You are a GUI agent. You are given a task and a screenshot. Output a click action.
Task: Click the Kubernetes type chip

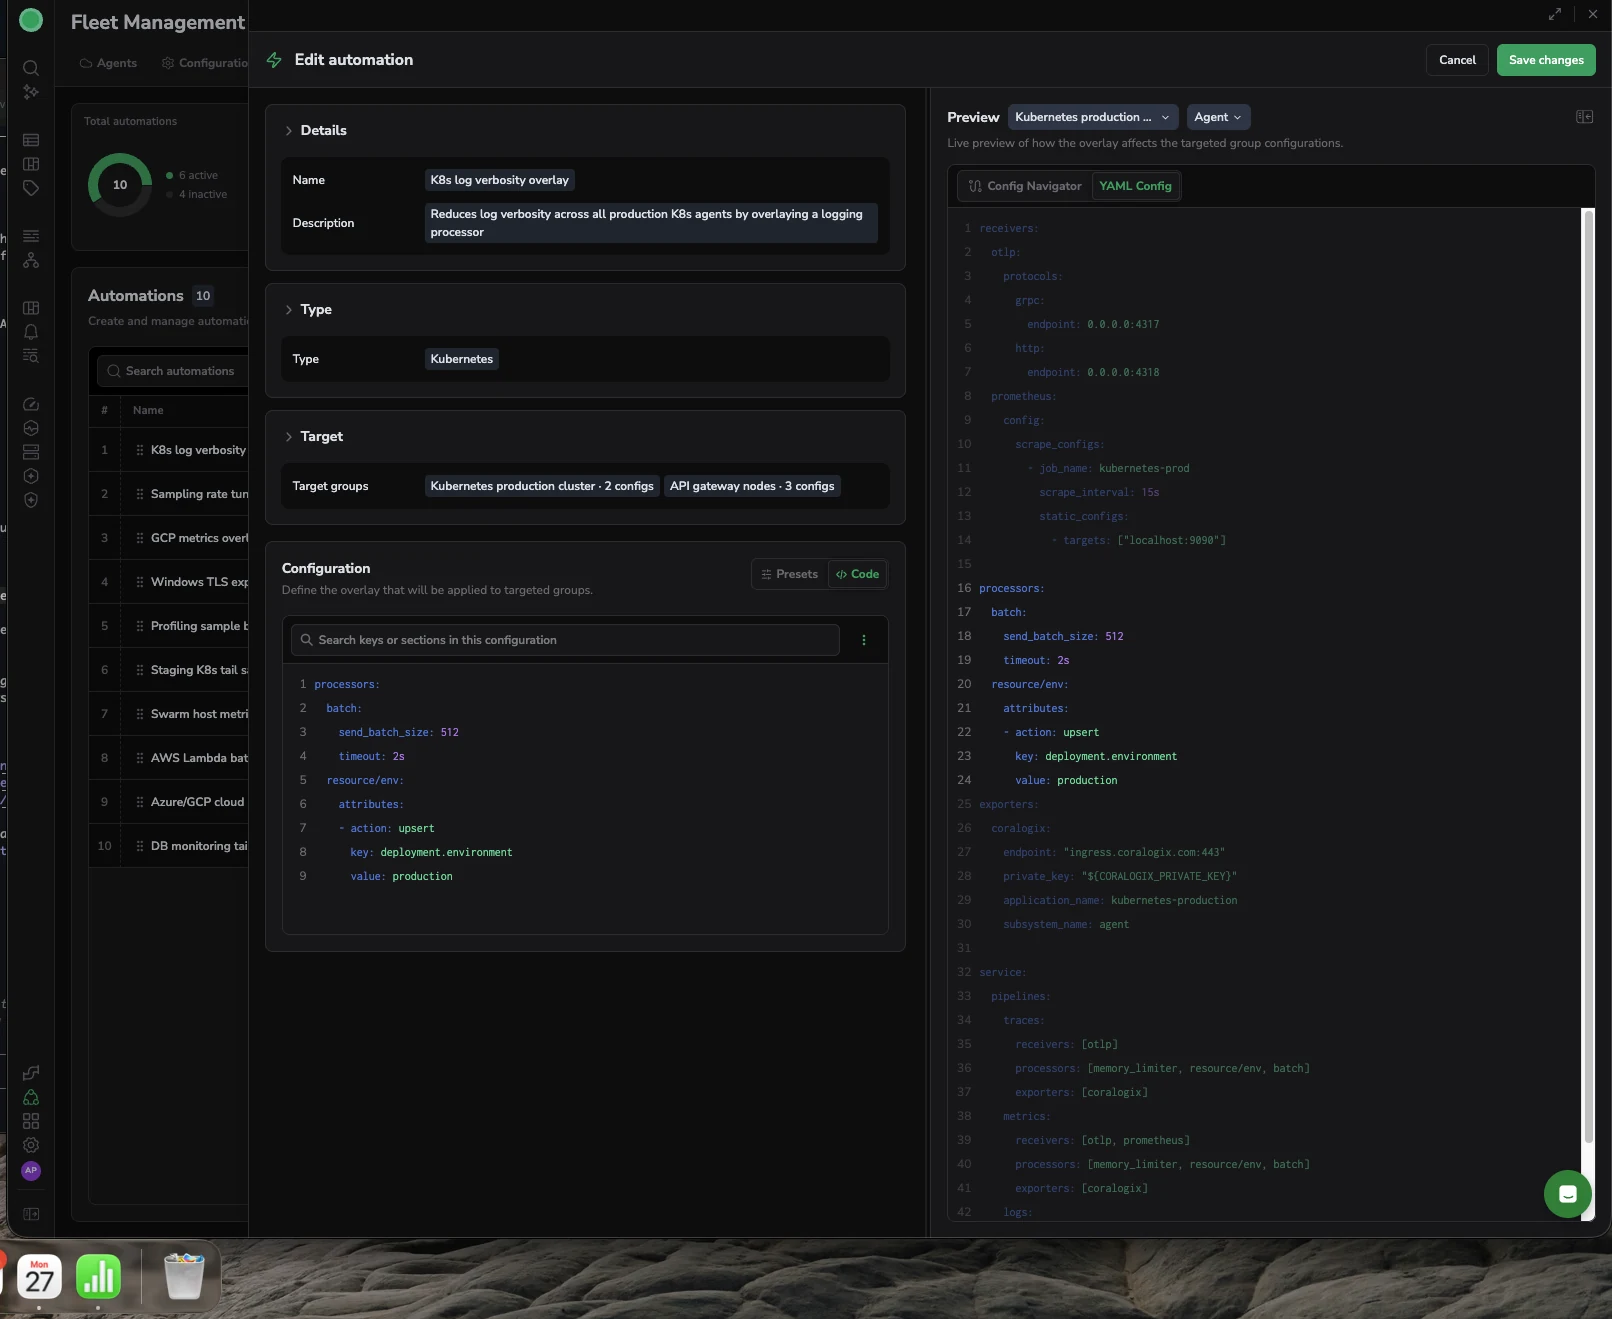pyautogui.click(x=462, y=359)
